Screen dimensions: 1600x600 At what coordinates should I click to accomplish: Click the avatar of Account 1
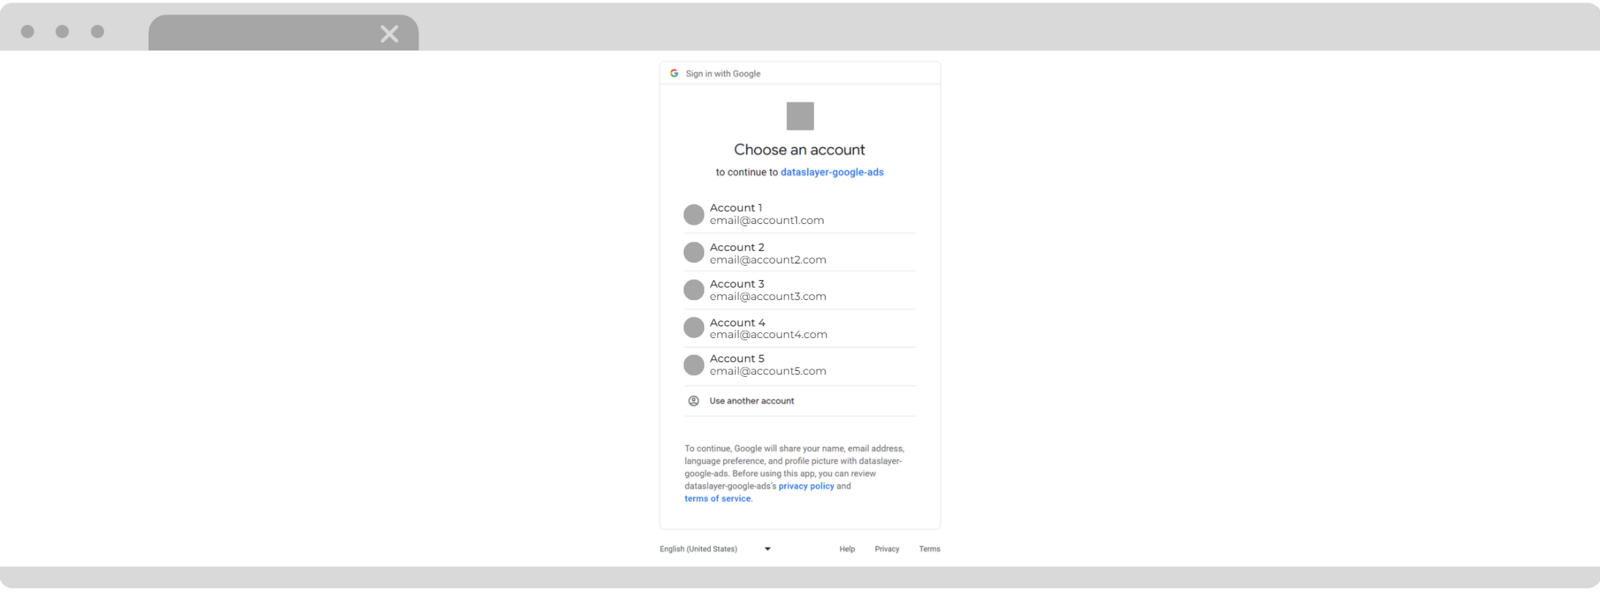coord(694,215)
